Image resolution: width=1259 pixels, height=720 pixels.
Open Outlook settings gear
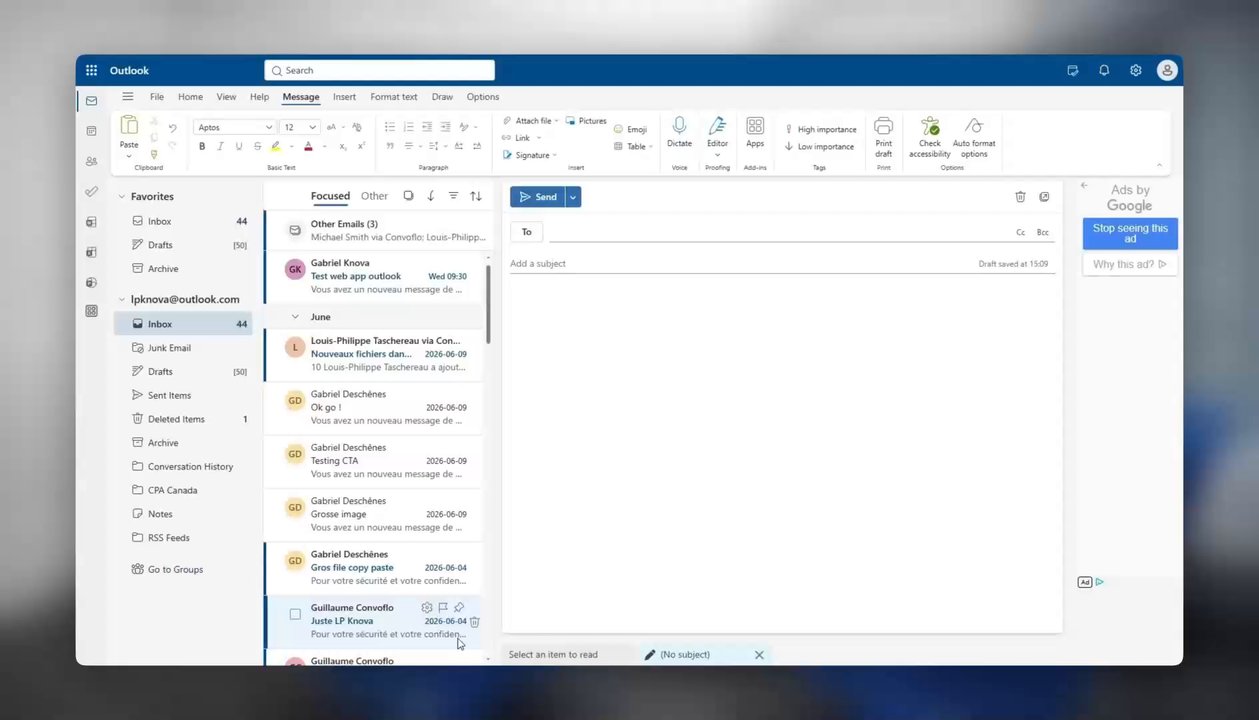[x=1136, y=70]
